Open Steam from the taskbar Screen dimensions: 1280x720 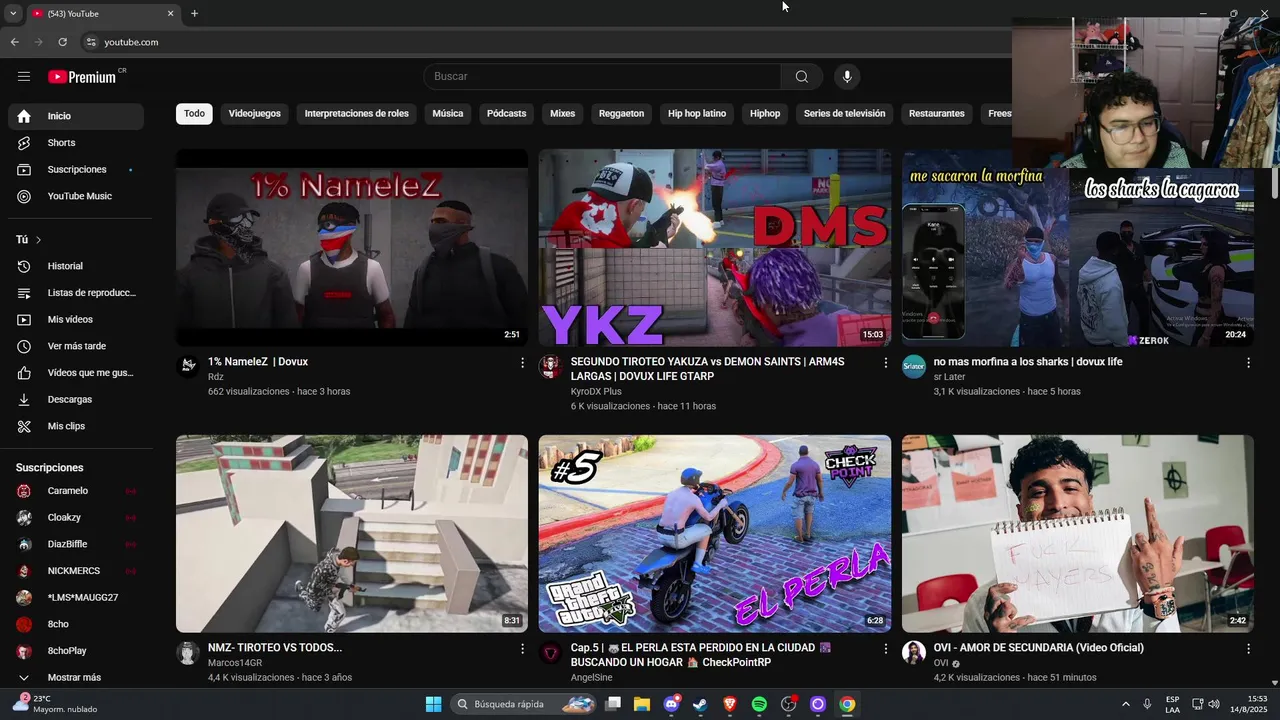pos(700,704)
